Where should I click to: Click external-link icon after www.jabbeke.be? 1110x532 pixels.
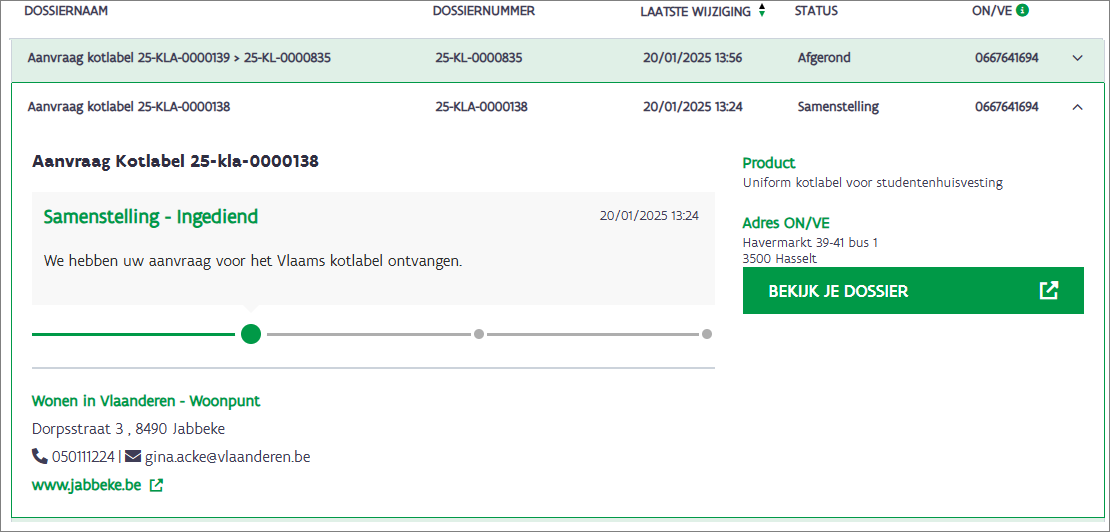click(x=156, y=486)
